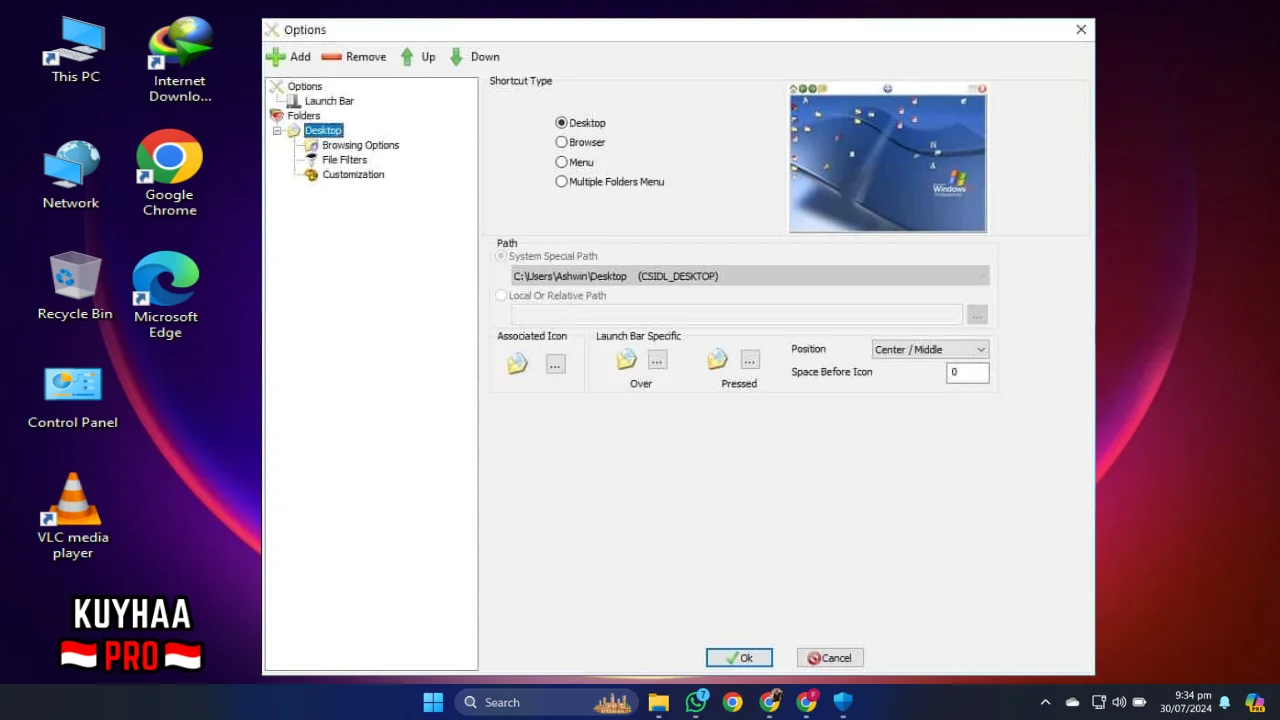Viewport: 1280px width, 720px height.
Task: Select Desktop shortcut type radio
Action: [x=561, y=123]
